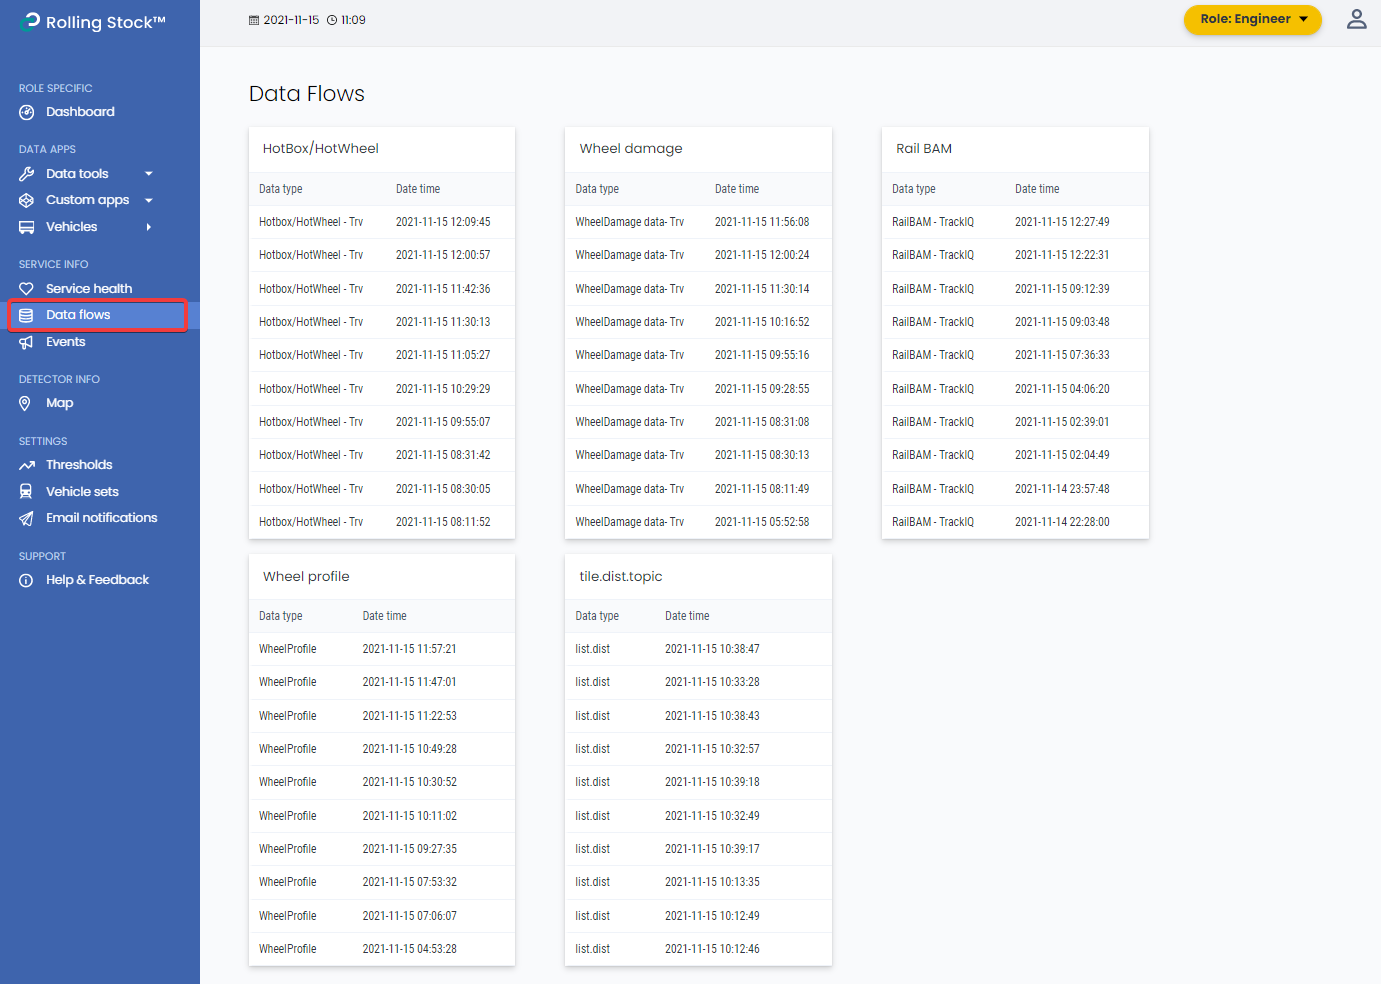Click the Service health heart icon

click(x=27, y=289)
